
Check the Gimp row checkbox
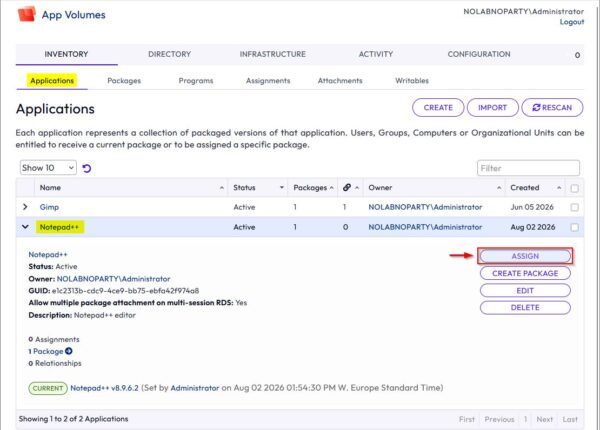tap(574, 207)
